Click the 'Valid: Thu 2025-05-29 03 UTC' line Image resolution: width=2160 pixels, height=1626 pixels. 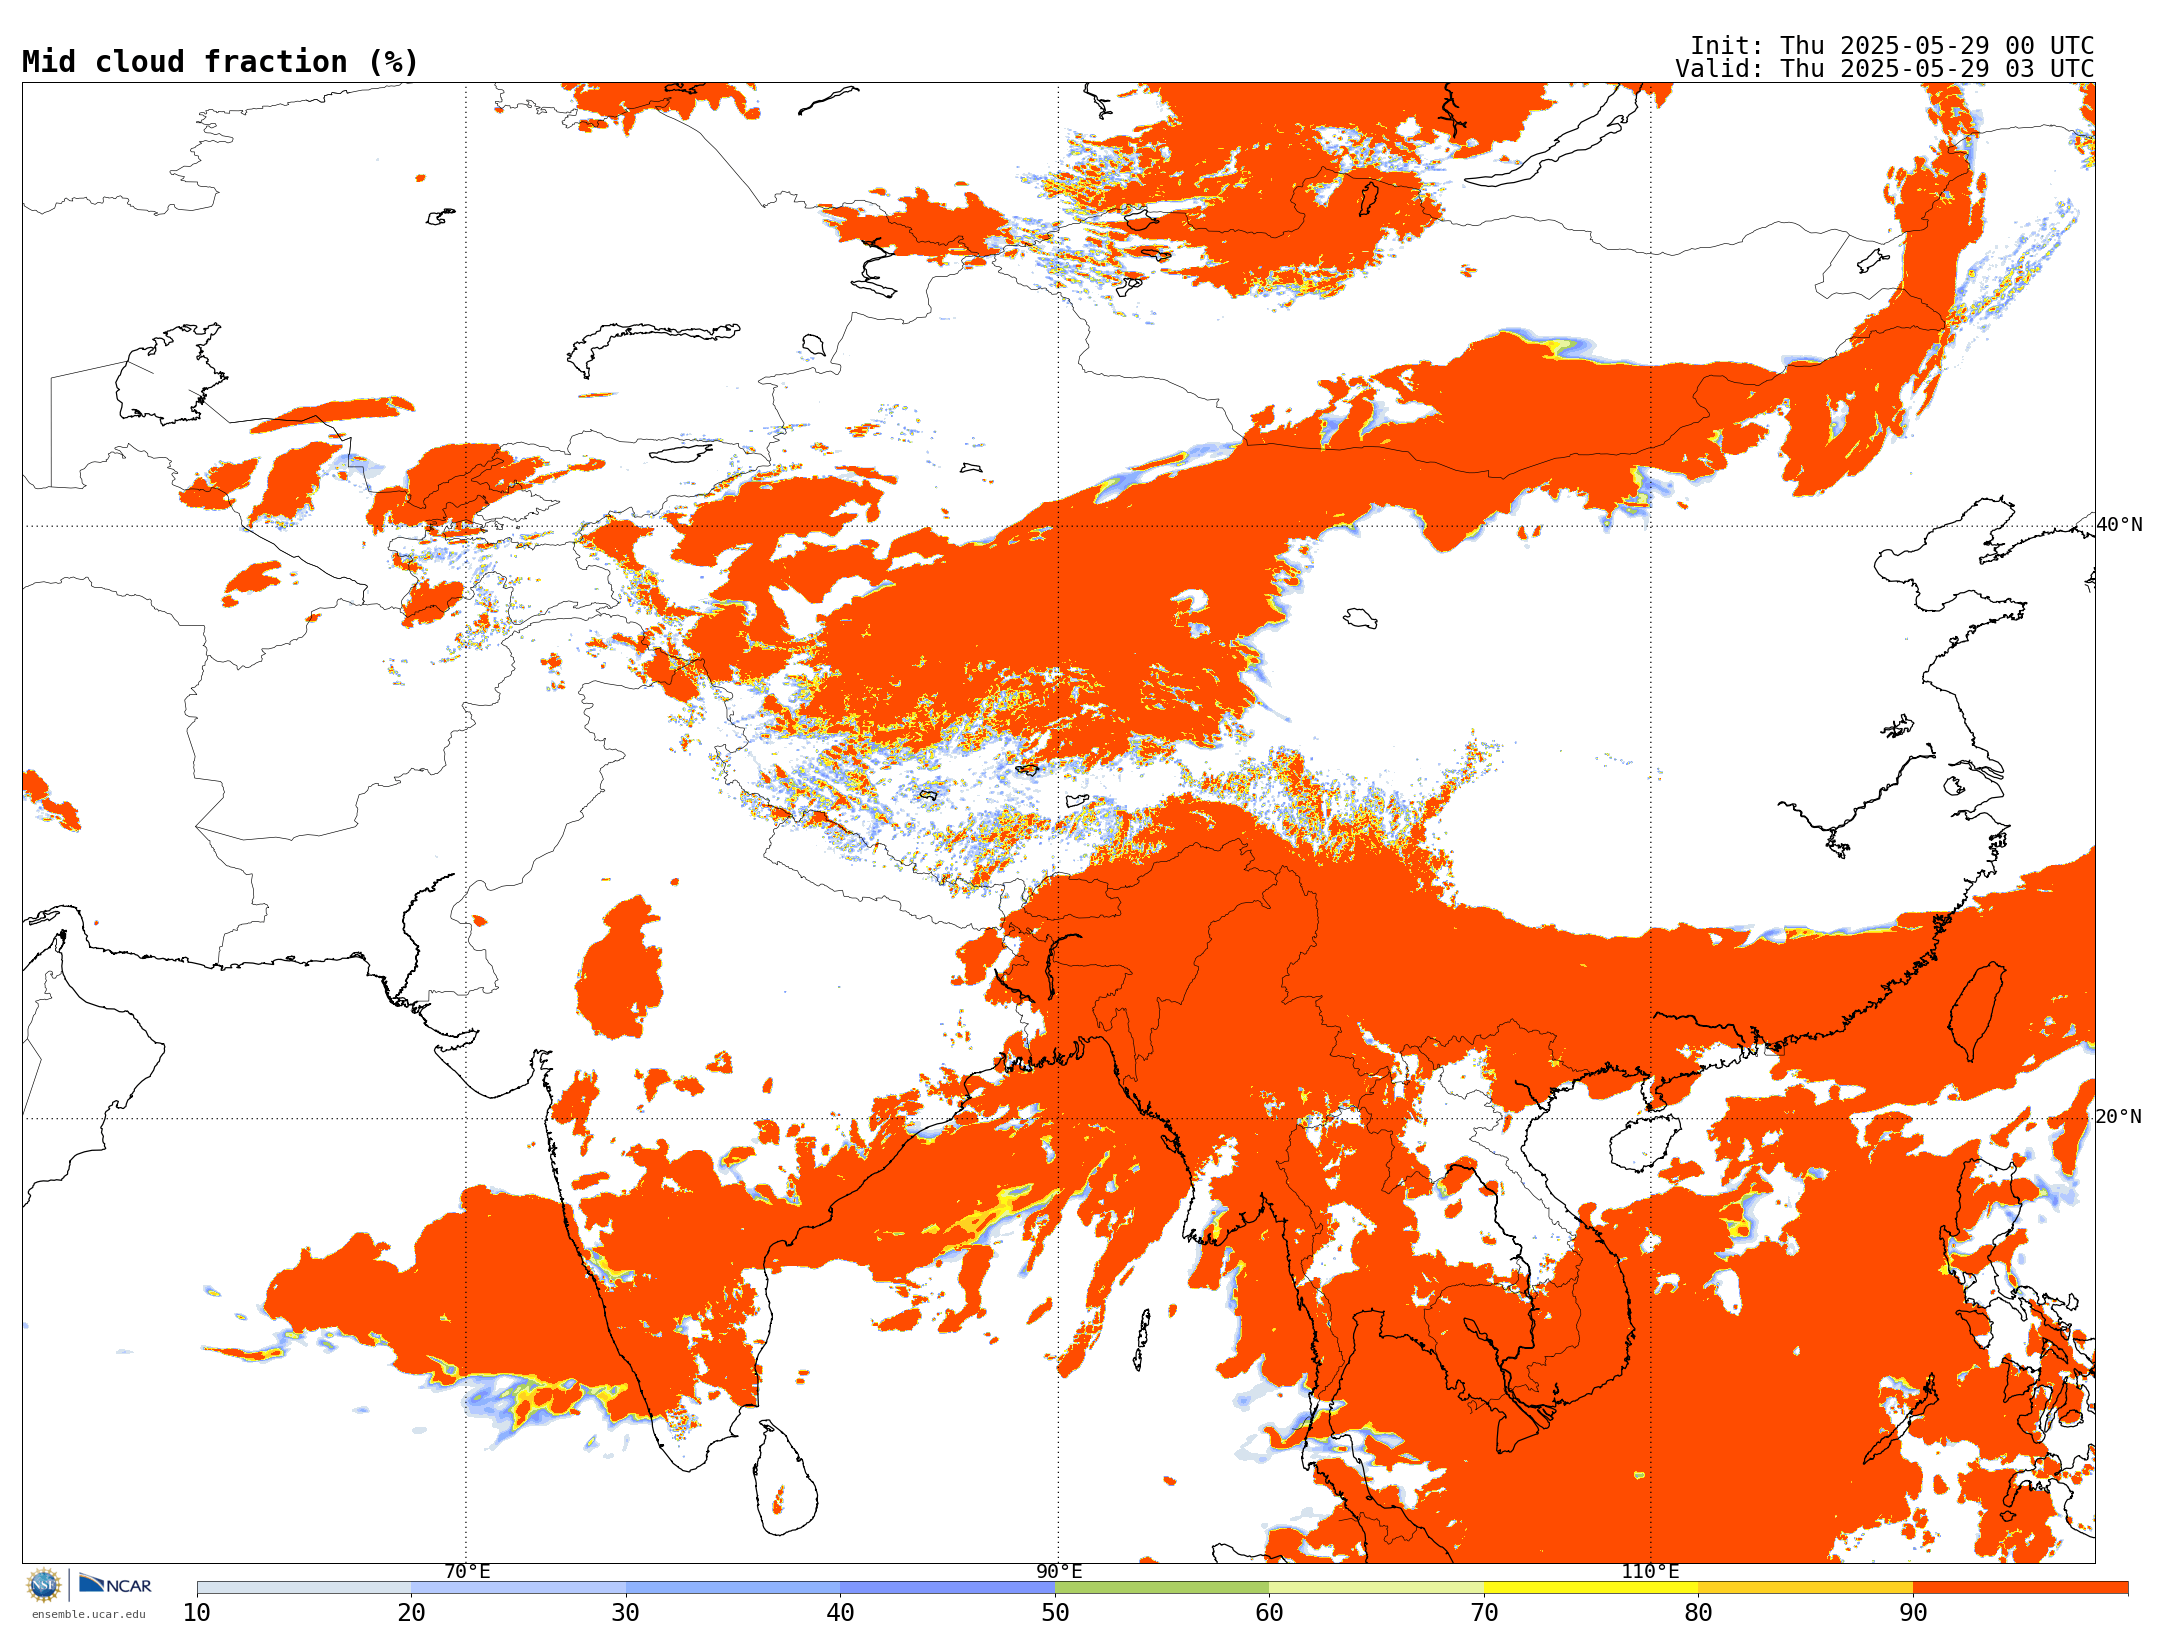tap(1885, 69)
